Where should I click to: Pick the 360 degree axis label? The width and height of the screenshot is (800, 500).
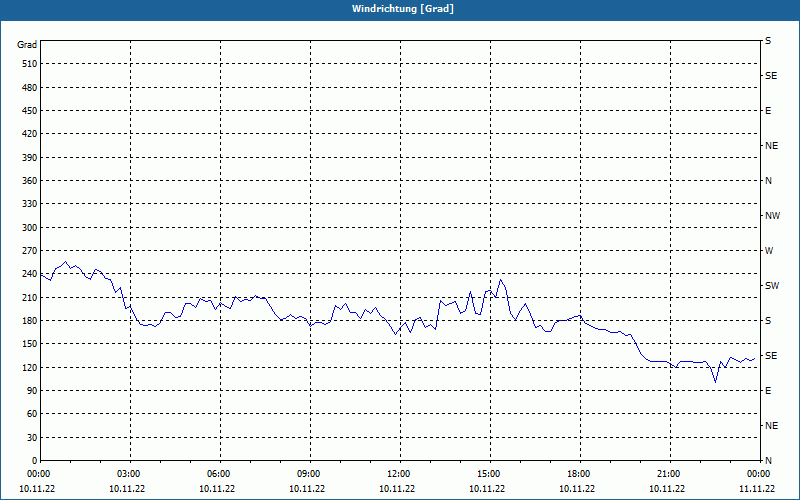point(30,181)
